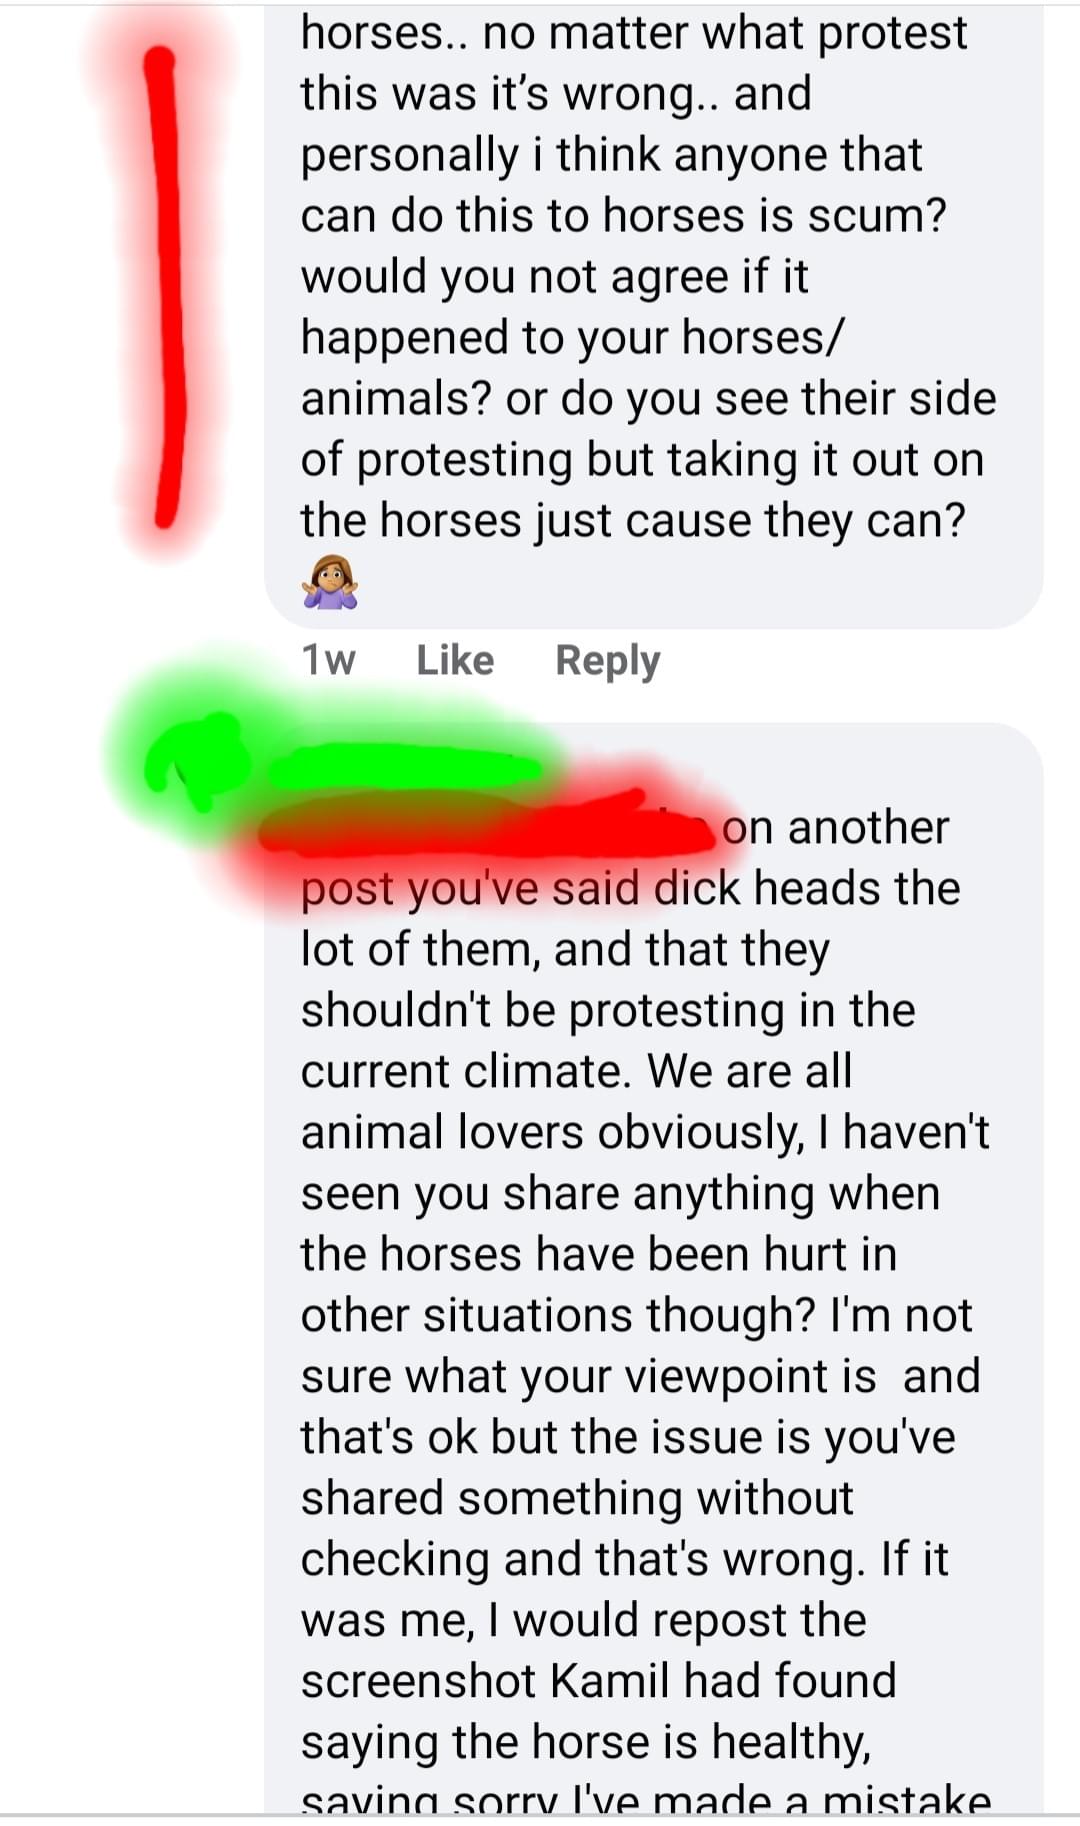The height and width of the screenshot is (1826, 1080).
Task: Tap the red-redacted mentioned name
Action: 490,828
